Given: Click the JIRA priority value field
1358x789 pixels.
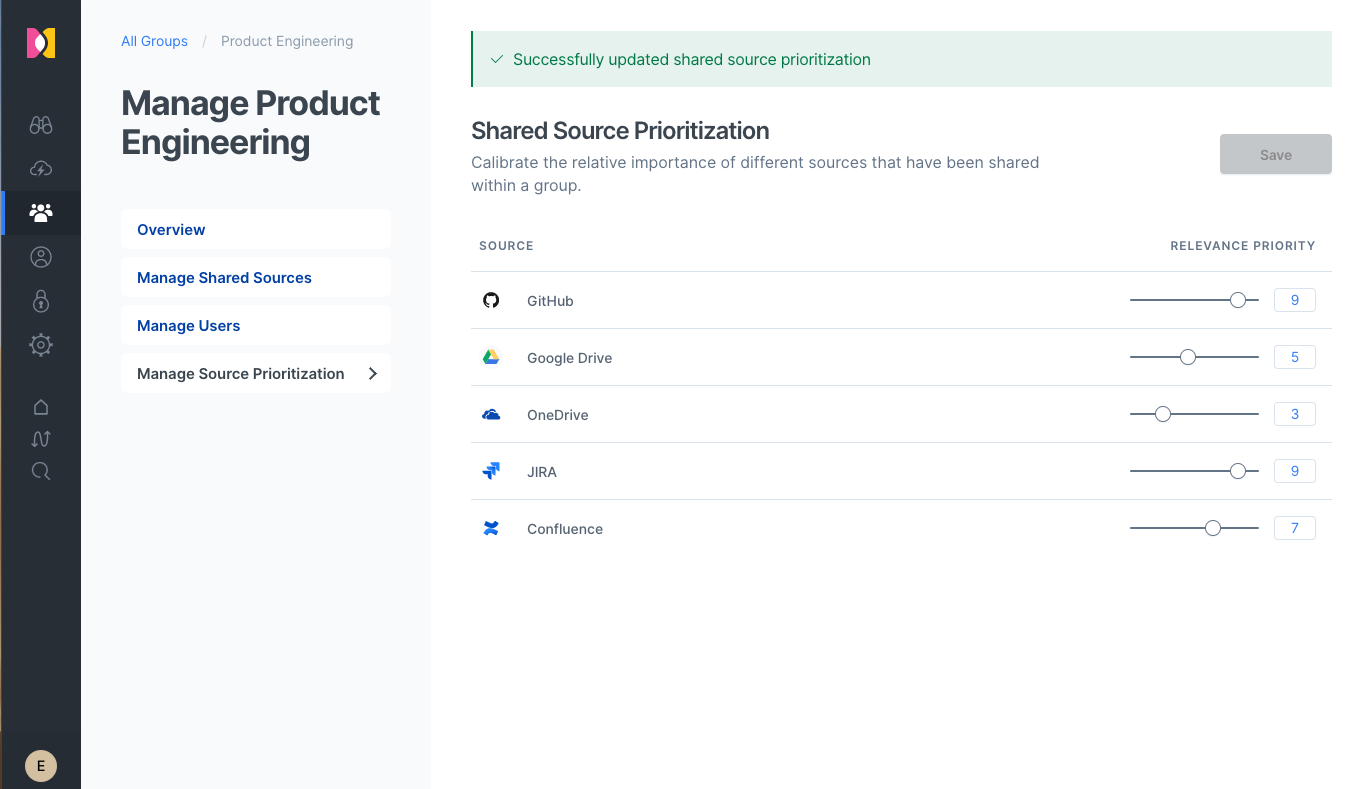Looking at the screenshot, I should coord(1295,471).
